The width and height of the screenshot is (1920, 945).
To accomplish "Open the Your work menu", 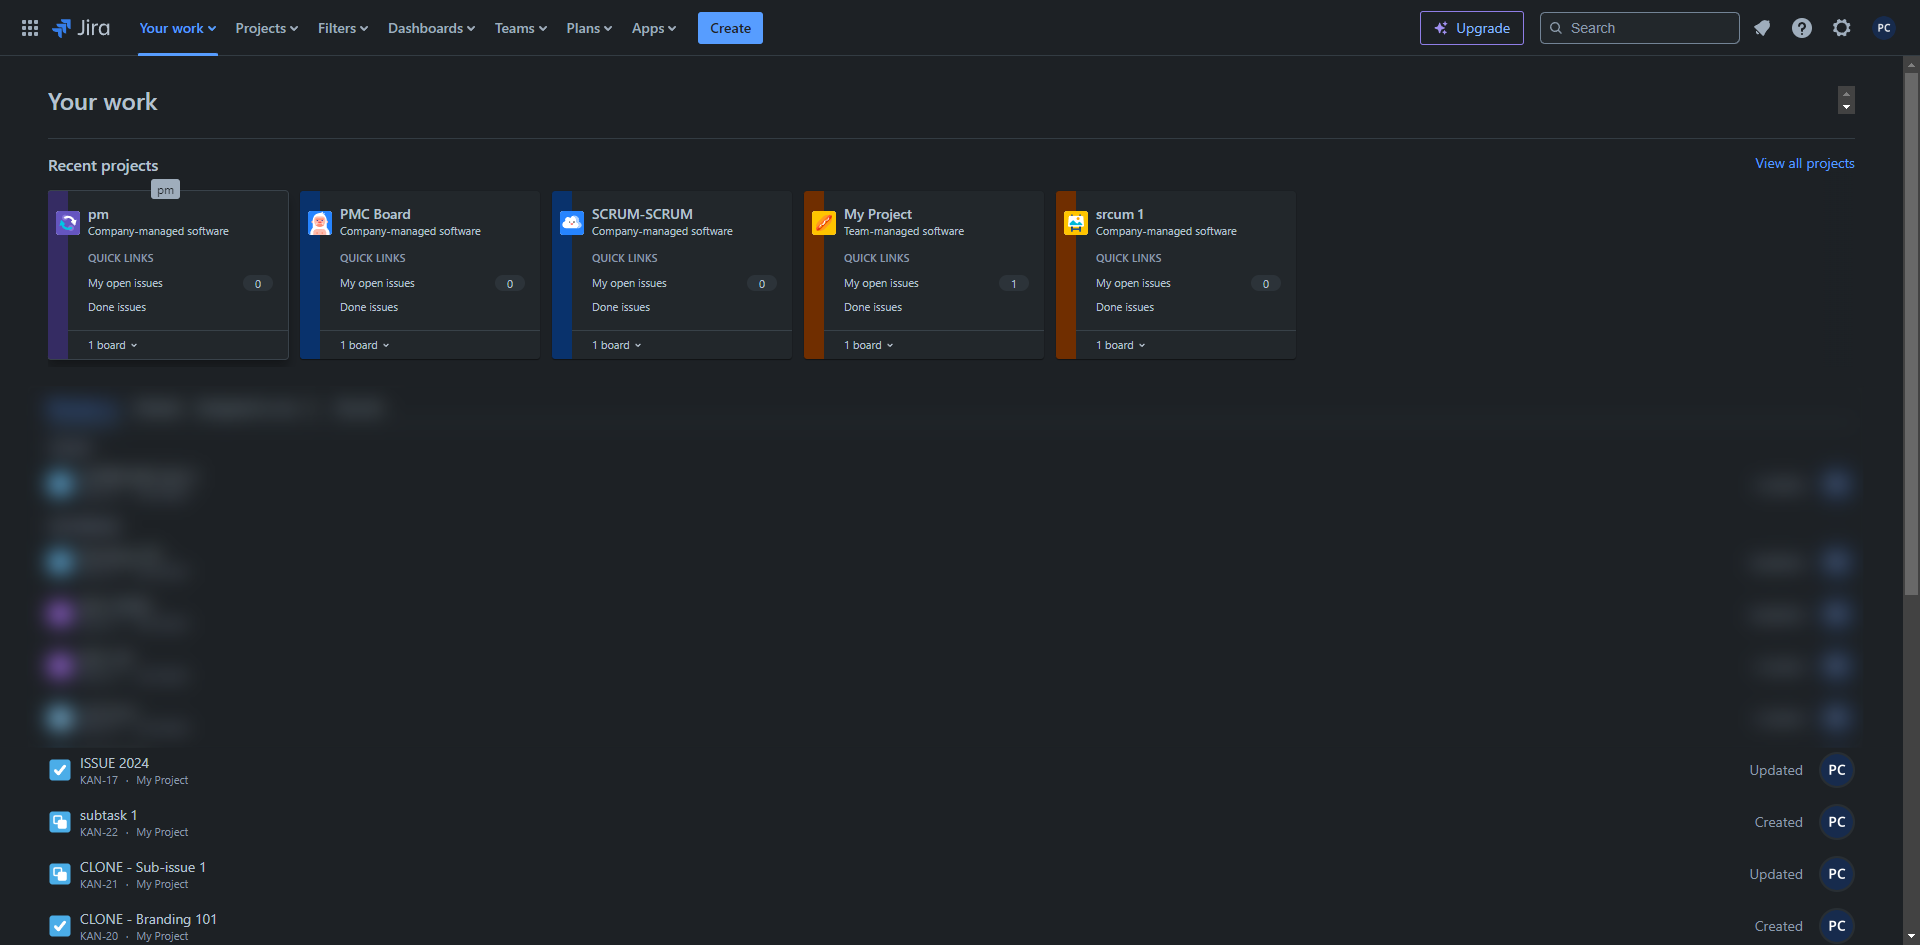I will click(178, 28).
